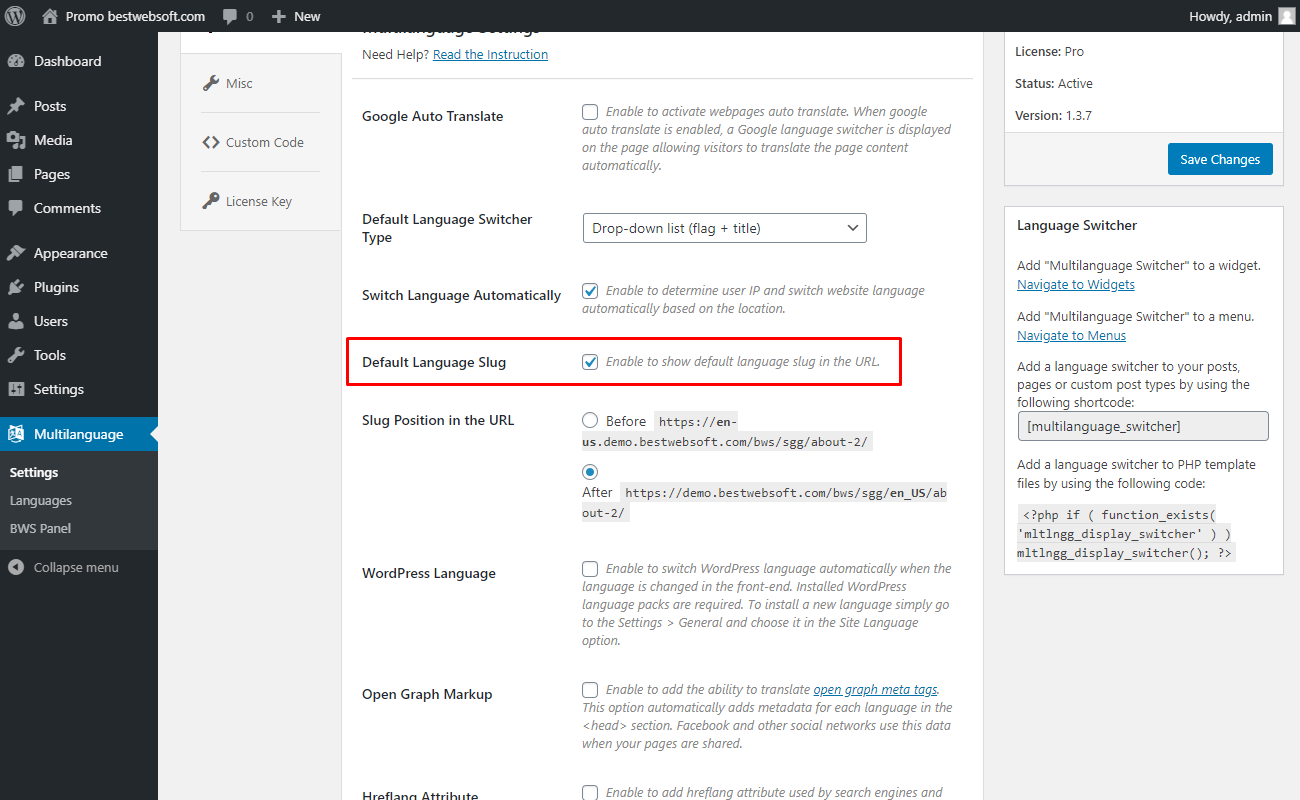
Task: Enable the WordPress Language checkbox
Action: [590, 569]
